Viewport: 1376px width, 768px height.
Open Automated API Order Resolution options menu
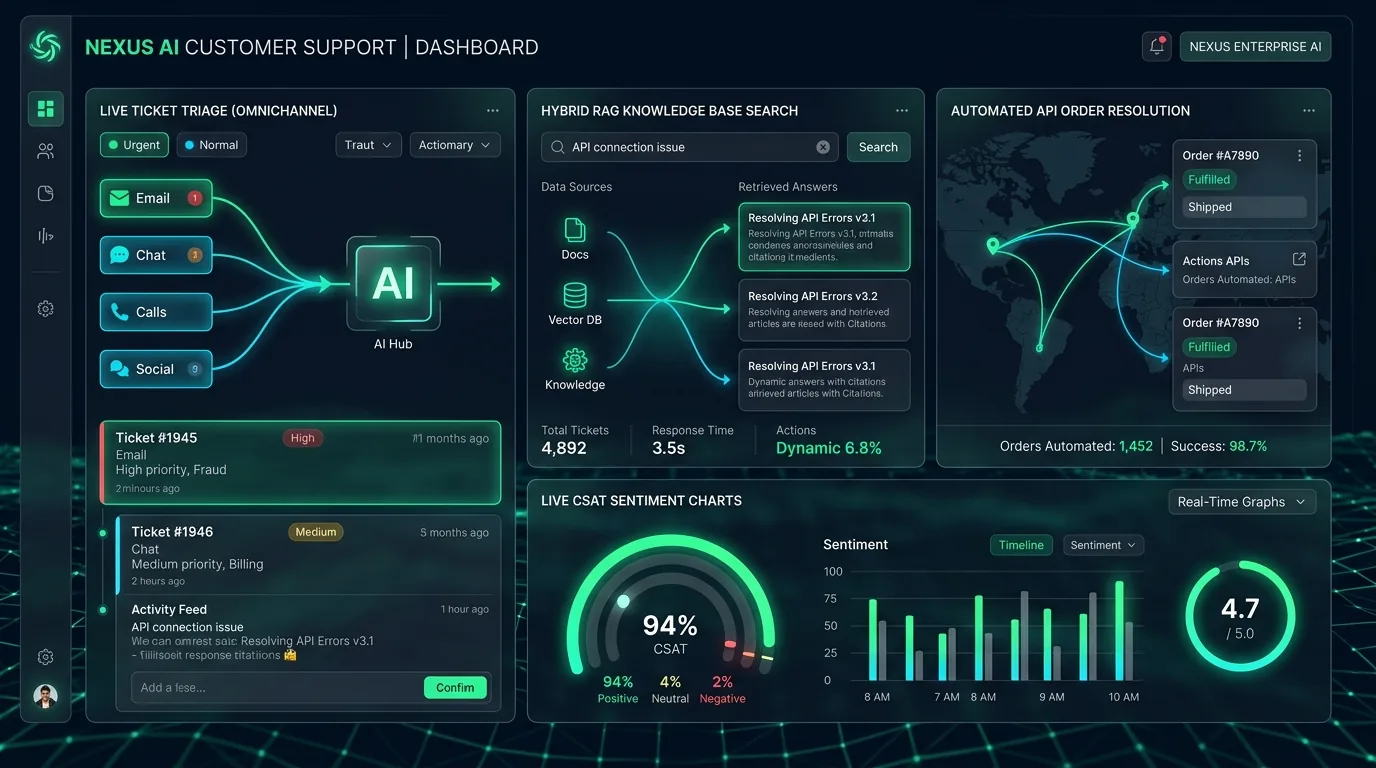(1309, 111)
